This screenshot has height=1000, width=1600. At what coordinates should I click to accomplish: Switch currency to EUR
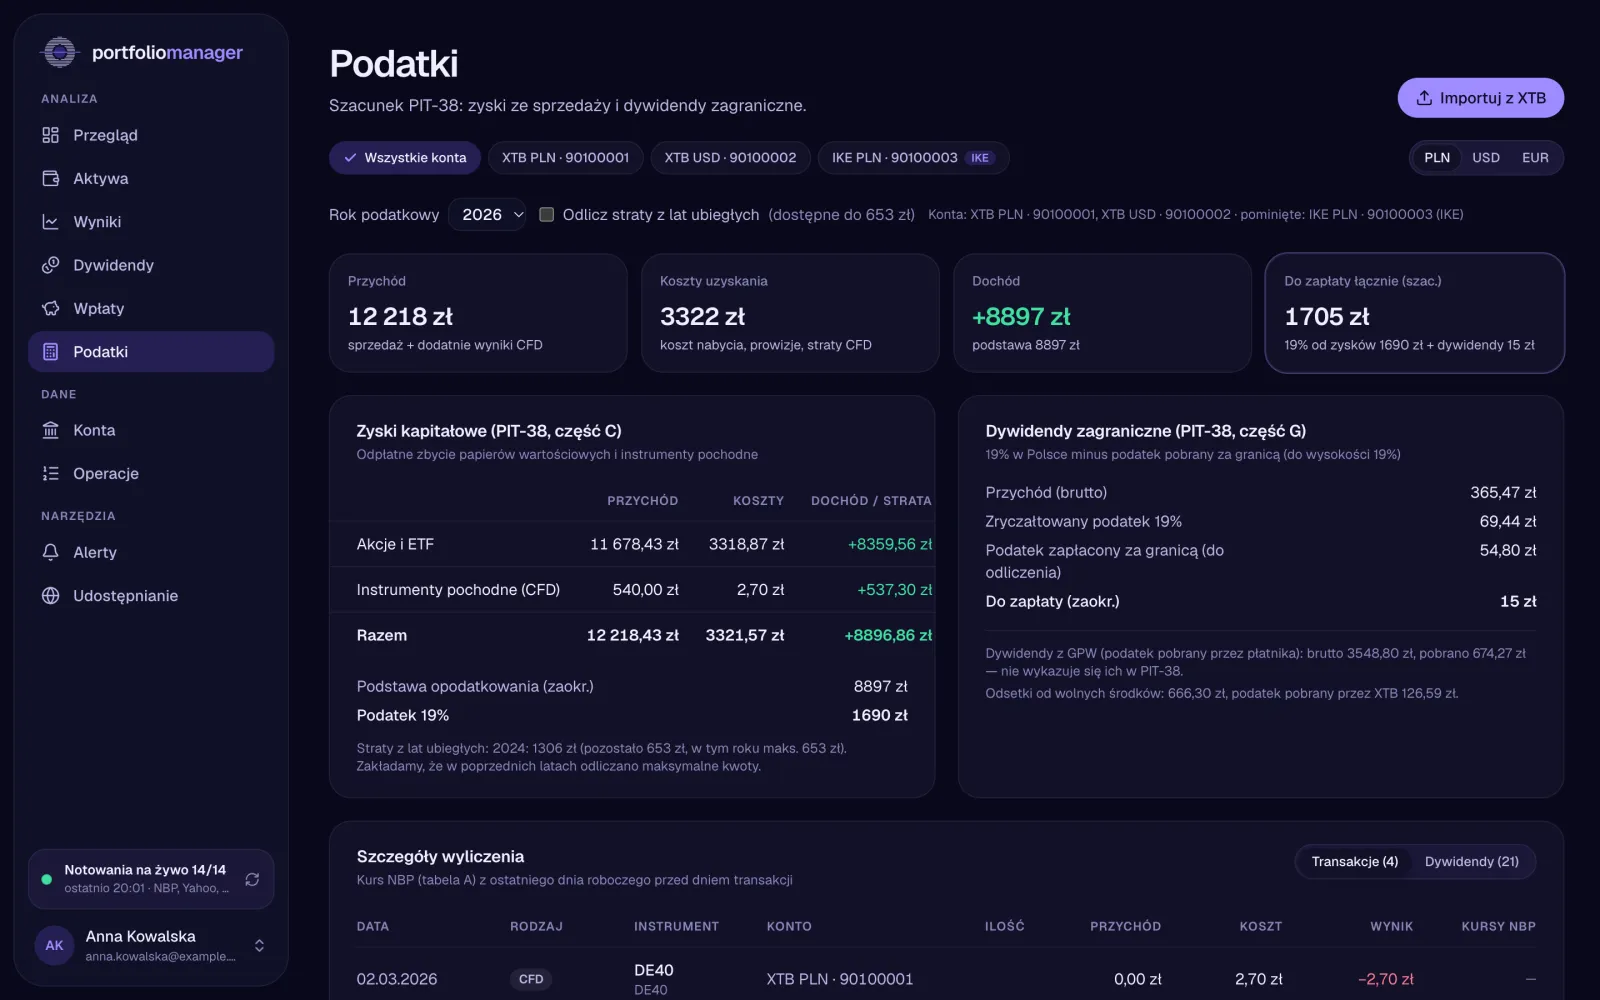[x=1535, y=158]
